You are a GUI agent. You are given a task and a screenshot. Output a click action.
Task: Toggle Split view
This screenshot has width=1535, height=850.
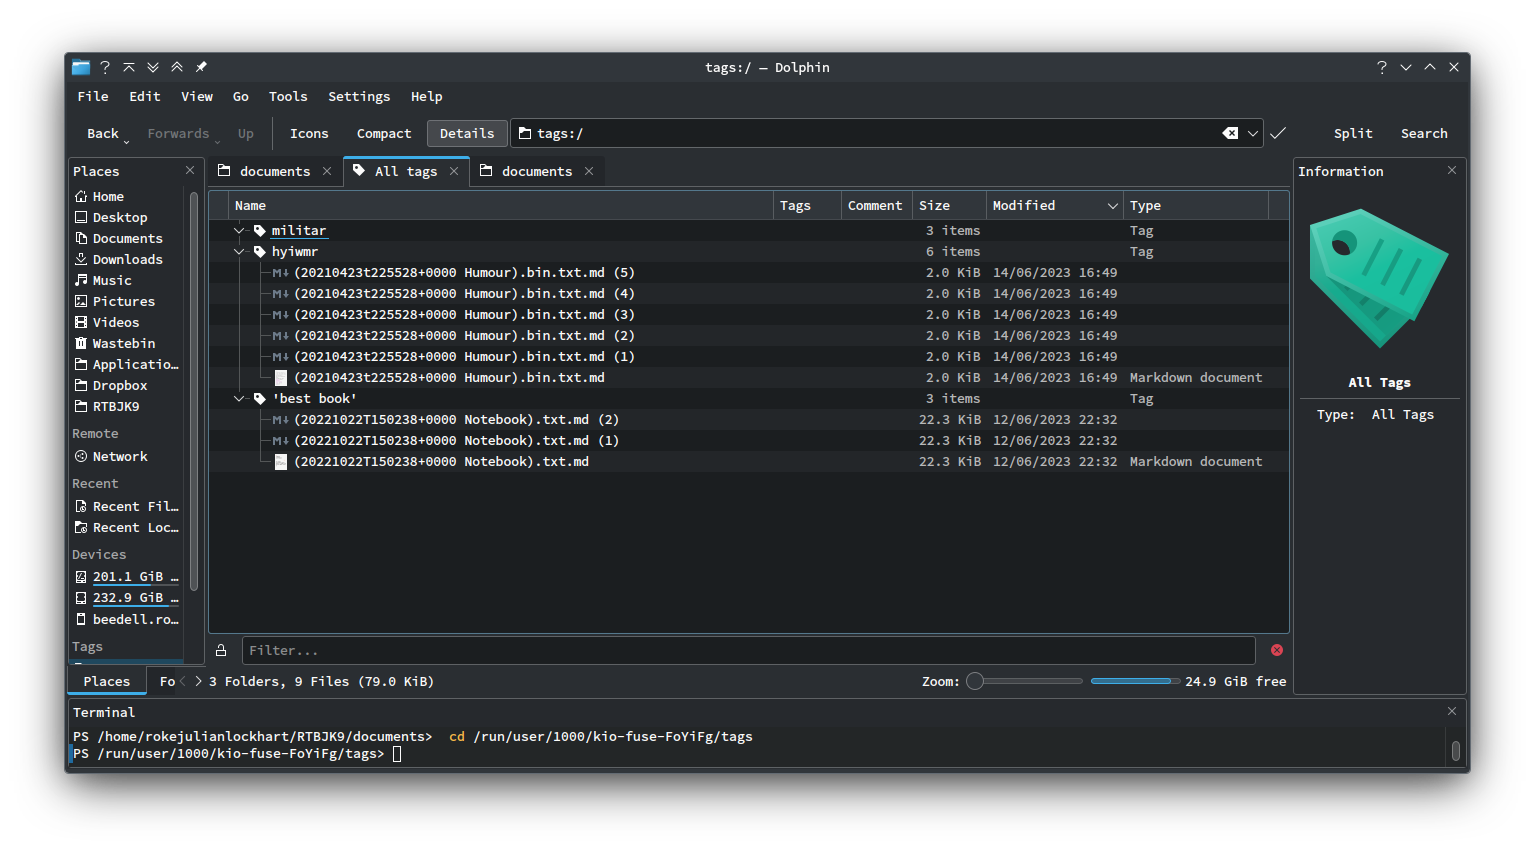click(1353, 134)
